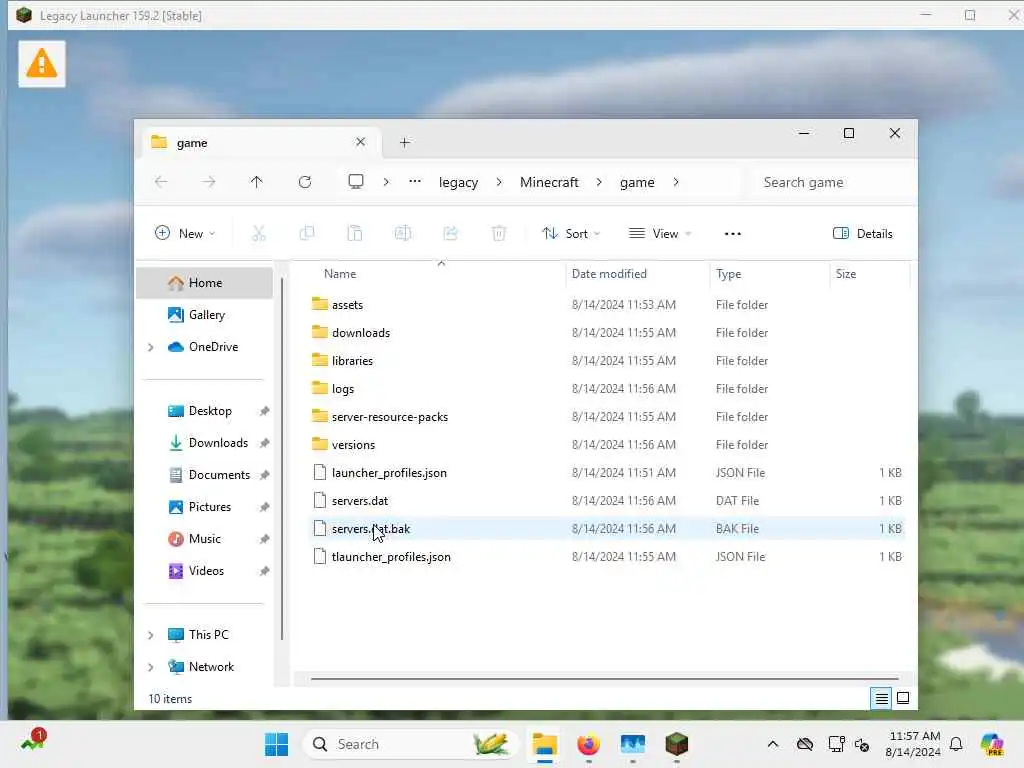Navigate to legacy in breadcrumb
Viewport: 1024px width, 768px height.
(458, 182)
